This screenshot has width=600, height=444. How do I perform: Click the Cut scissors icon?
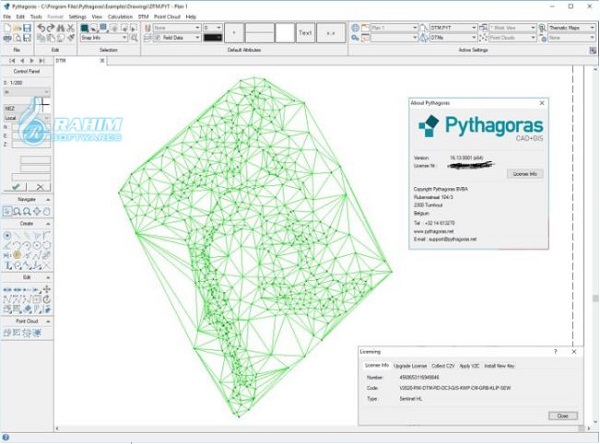pos(70,28)
